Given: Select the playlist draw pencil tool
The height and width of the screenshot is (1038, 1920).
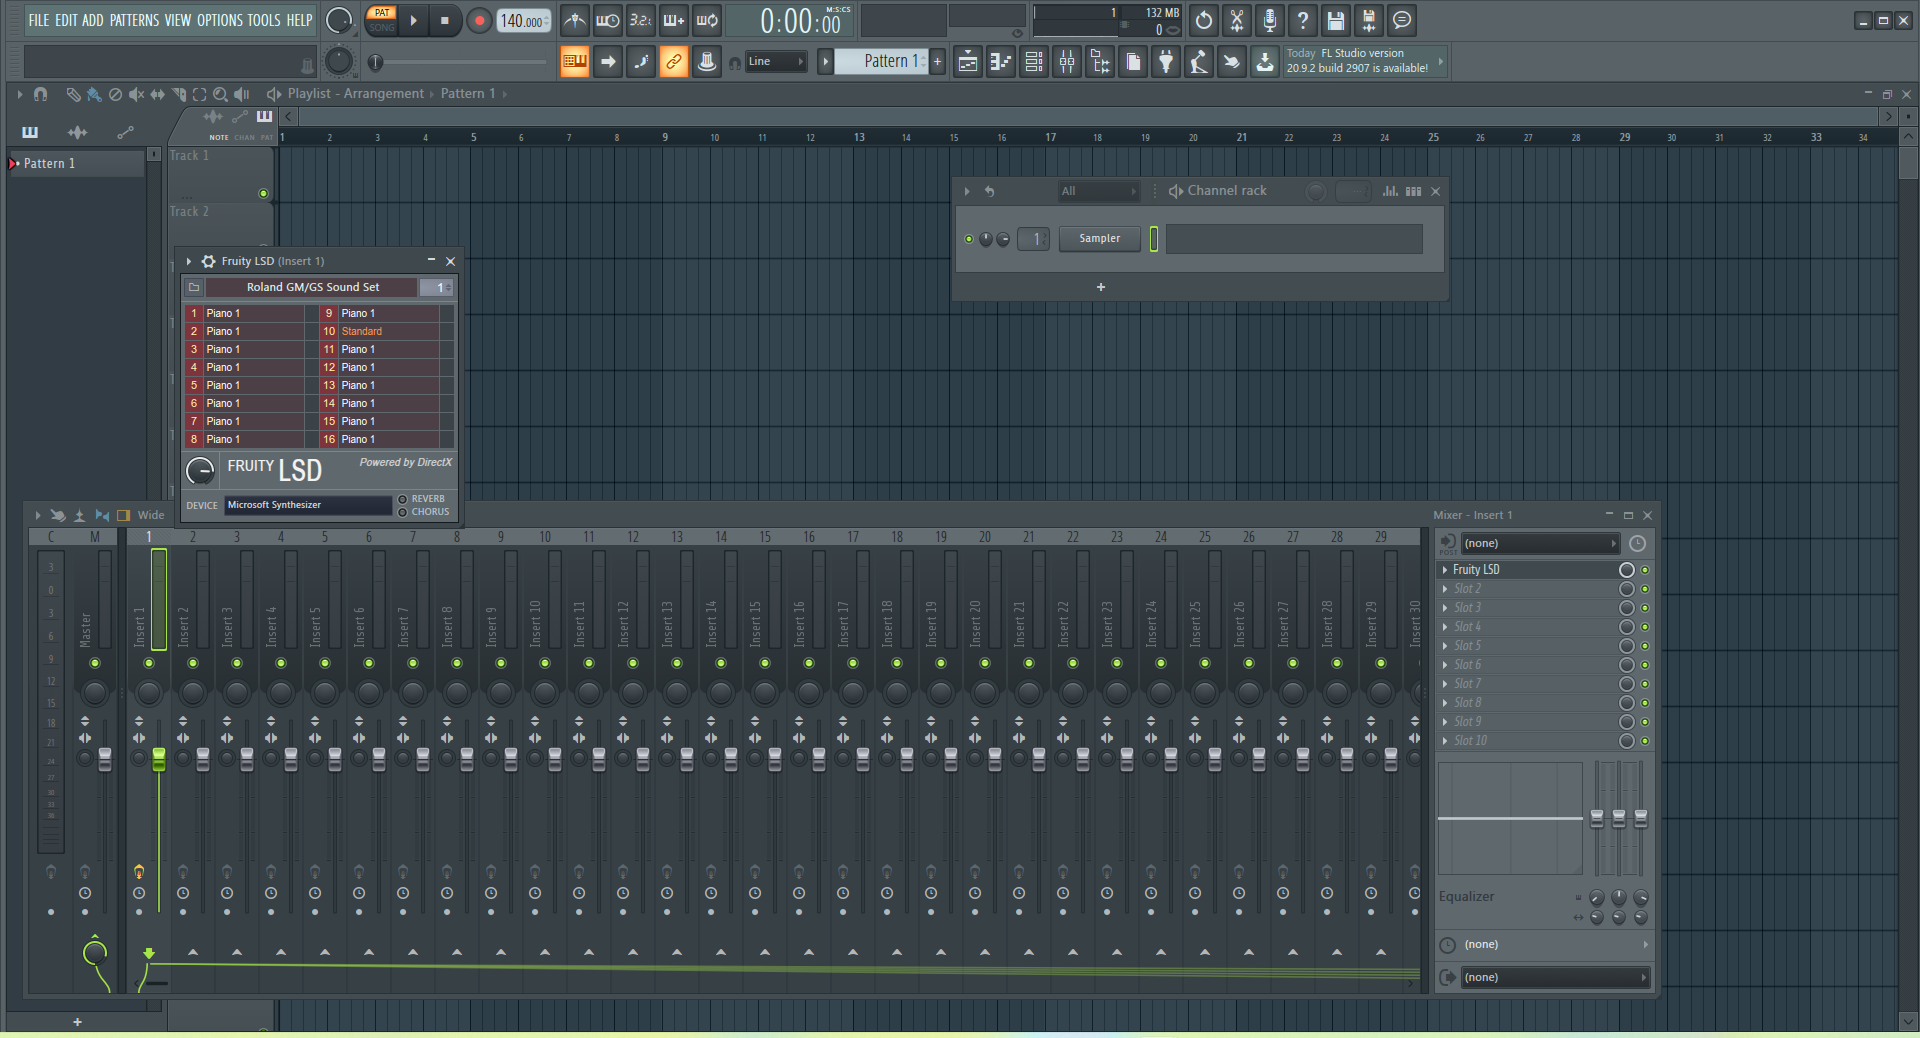Looking at the screenshot, I should coord(73,94).
